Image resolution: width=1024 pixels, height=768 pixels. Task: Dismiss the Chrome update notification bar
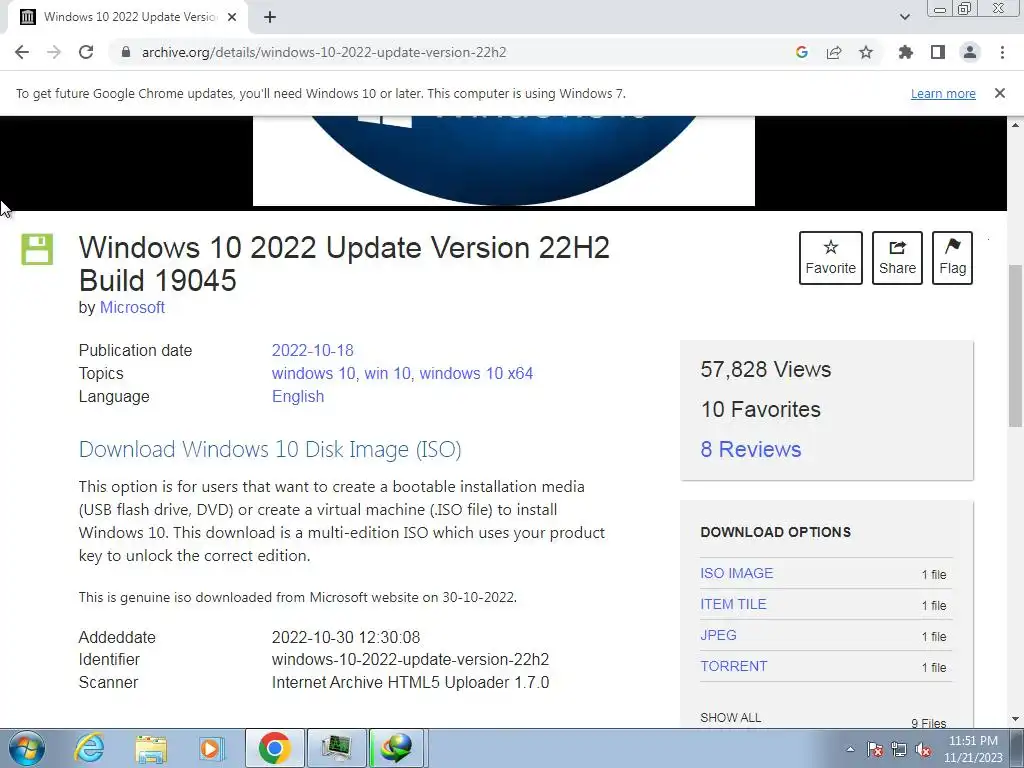coord(1000,93)
